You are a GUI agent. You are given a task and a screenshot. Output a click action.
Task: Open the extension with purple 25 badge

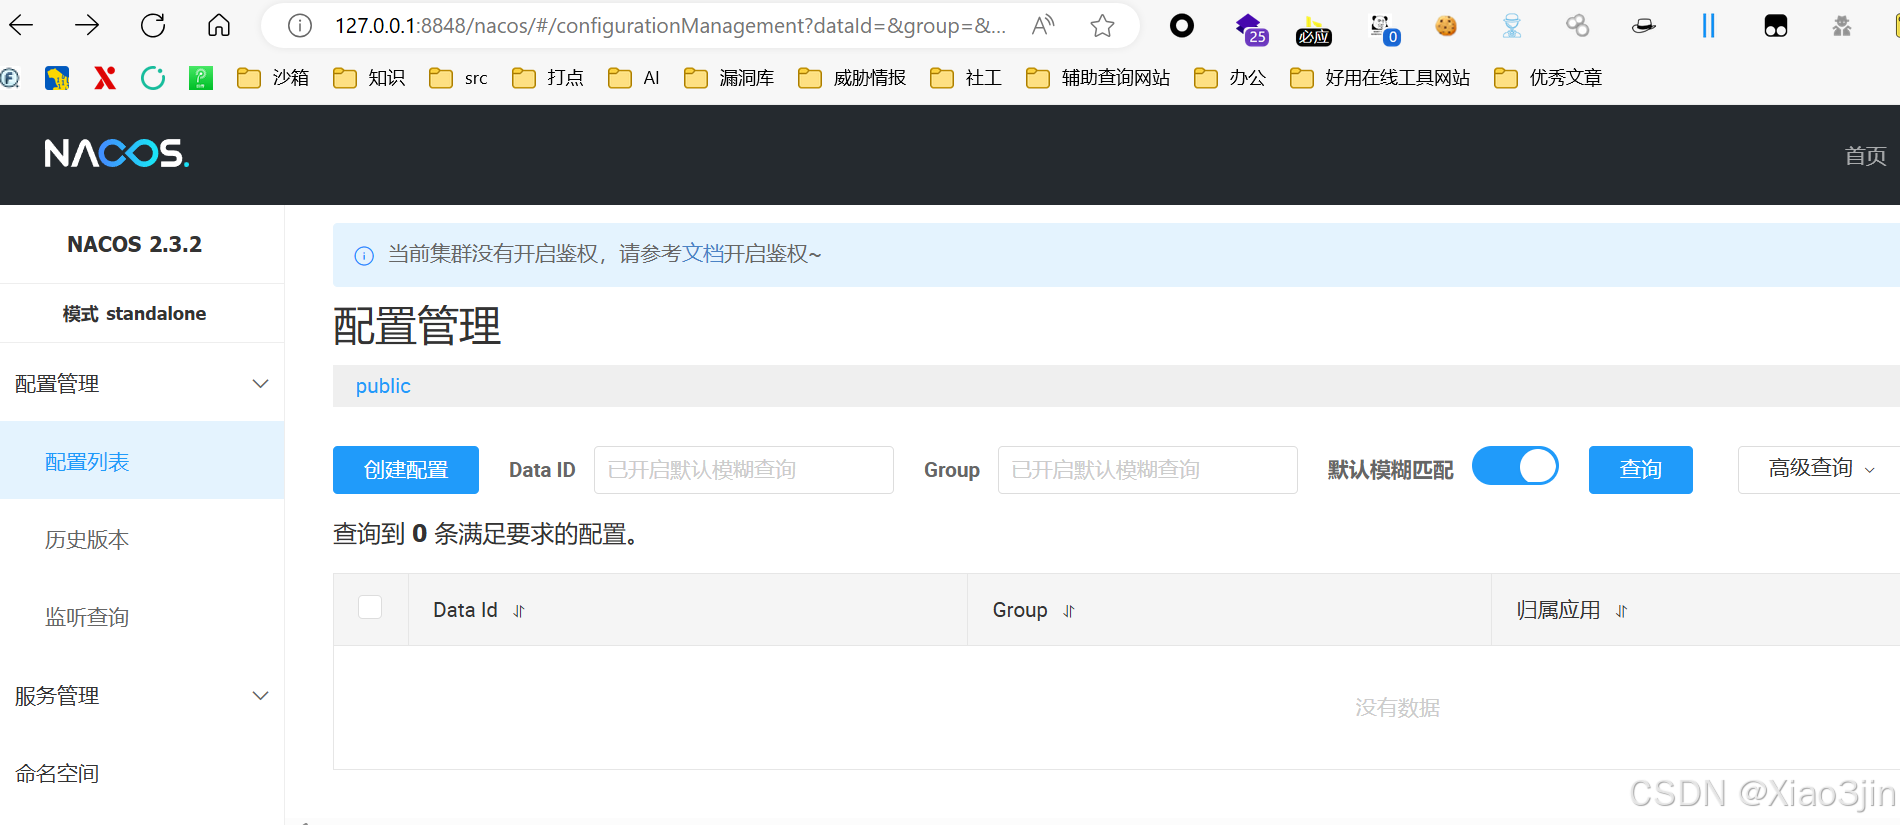pyautogui.click(x=1250, y=28)
